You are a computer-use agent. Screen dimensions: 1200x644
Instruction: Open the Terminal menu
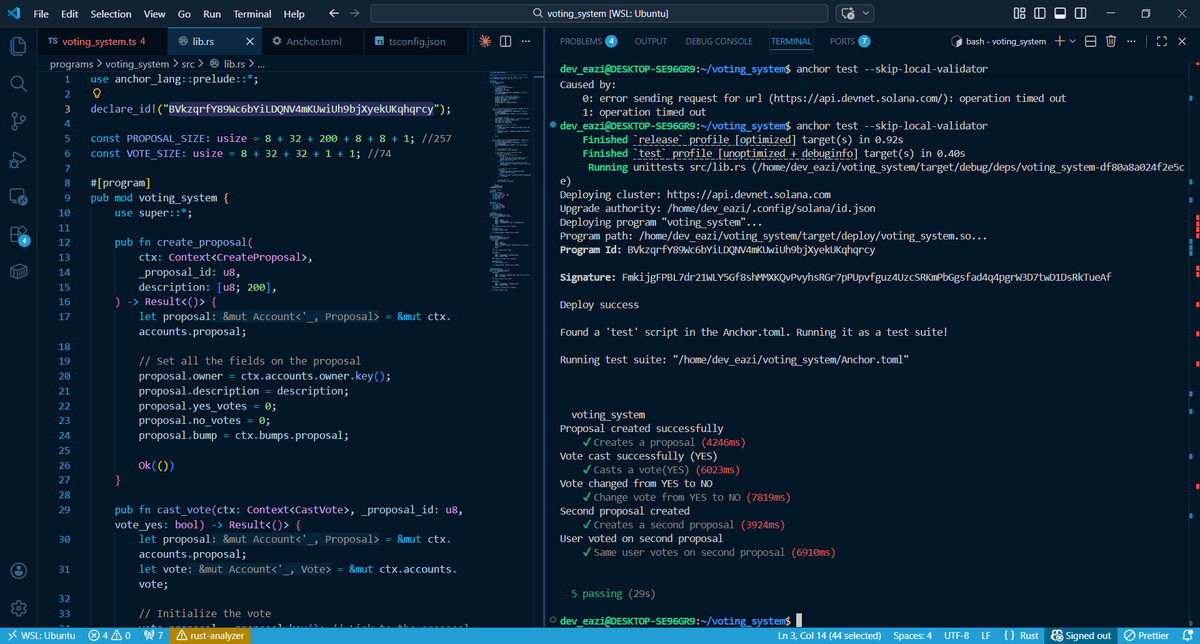pos(252,14)
